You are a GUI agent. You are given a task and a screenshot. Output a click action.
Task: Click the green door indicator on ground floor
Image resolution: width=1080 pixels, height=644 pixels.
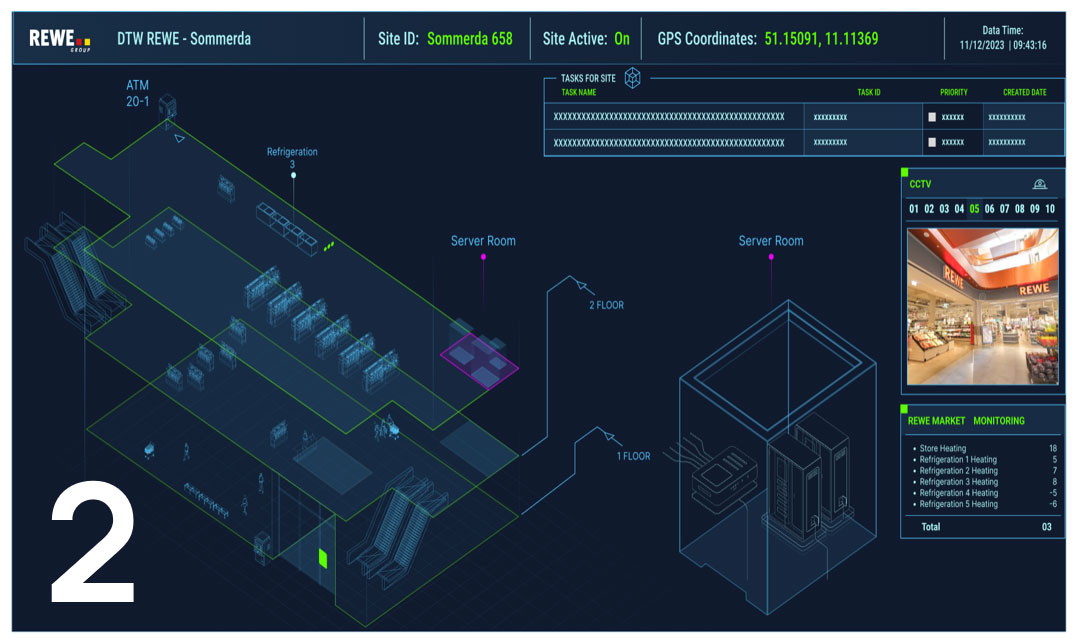tap(323, 557)
